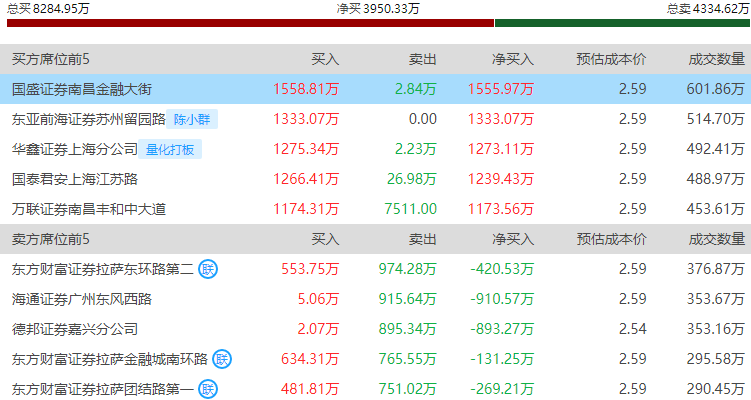751x400 pixels.
Task: Click buy value 1266.41万
Action: click(306, 179)
